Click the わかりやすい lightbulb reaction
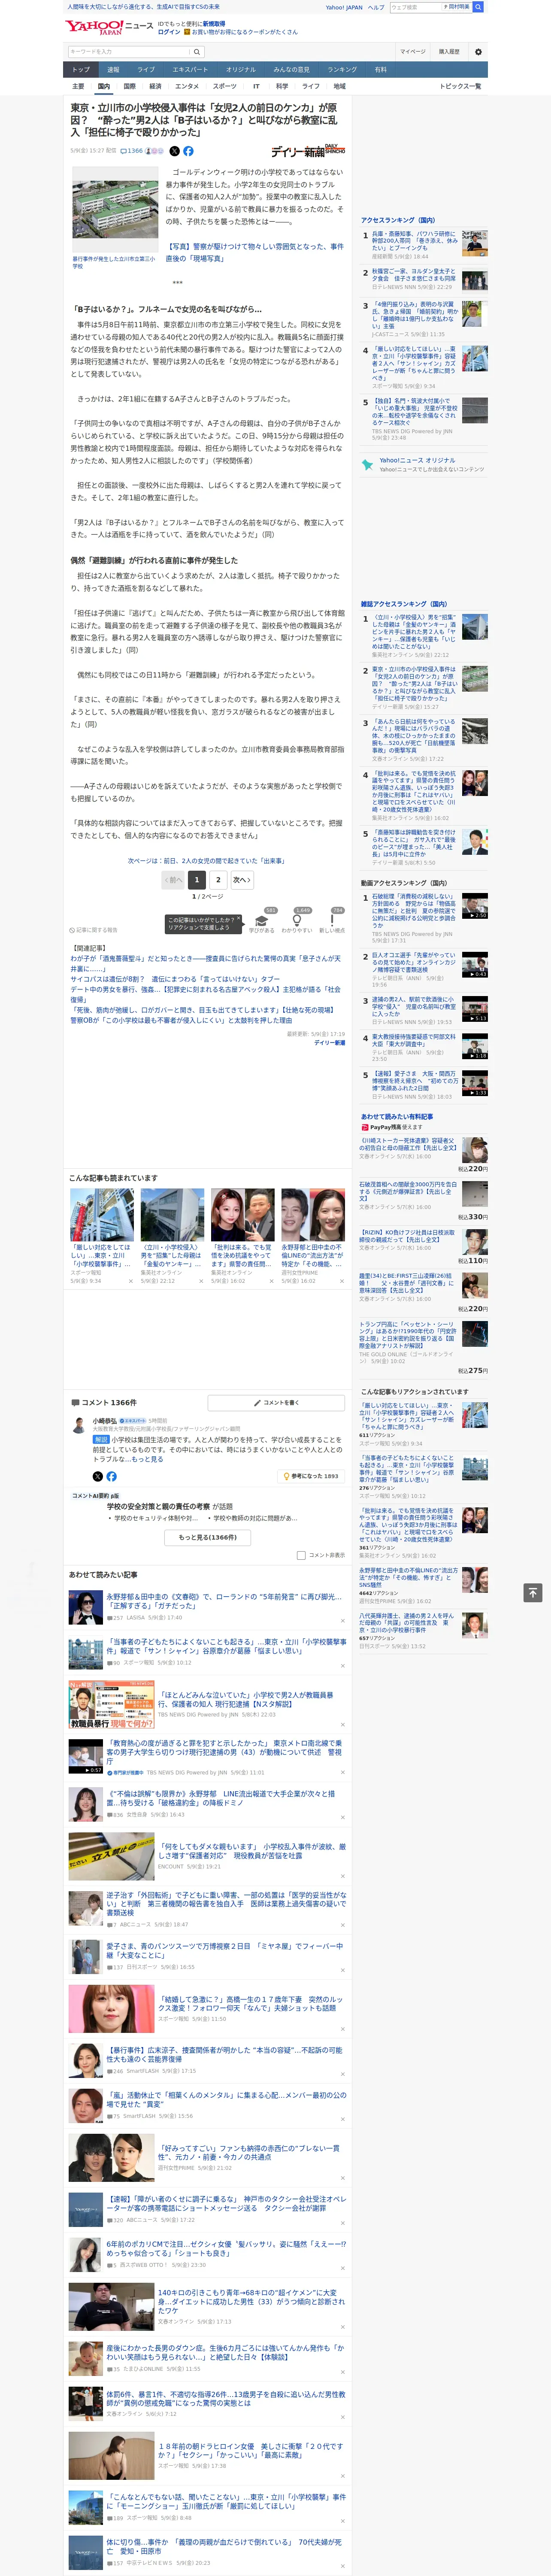 [x=297, y=922]
